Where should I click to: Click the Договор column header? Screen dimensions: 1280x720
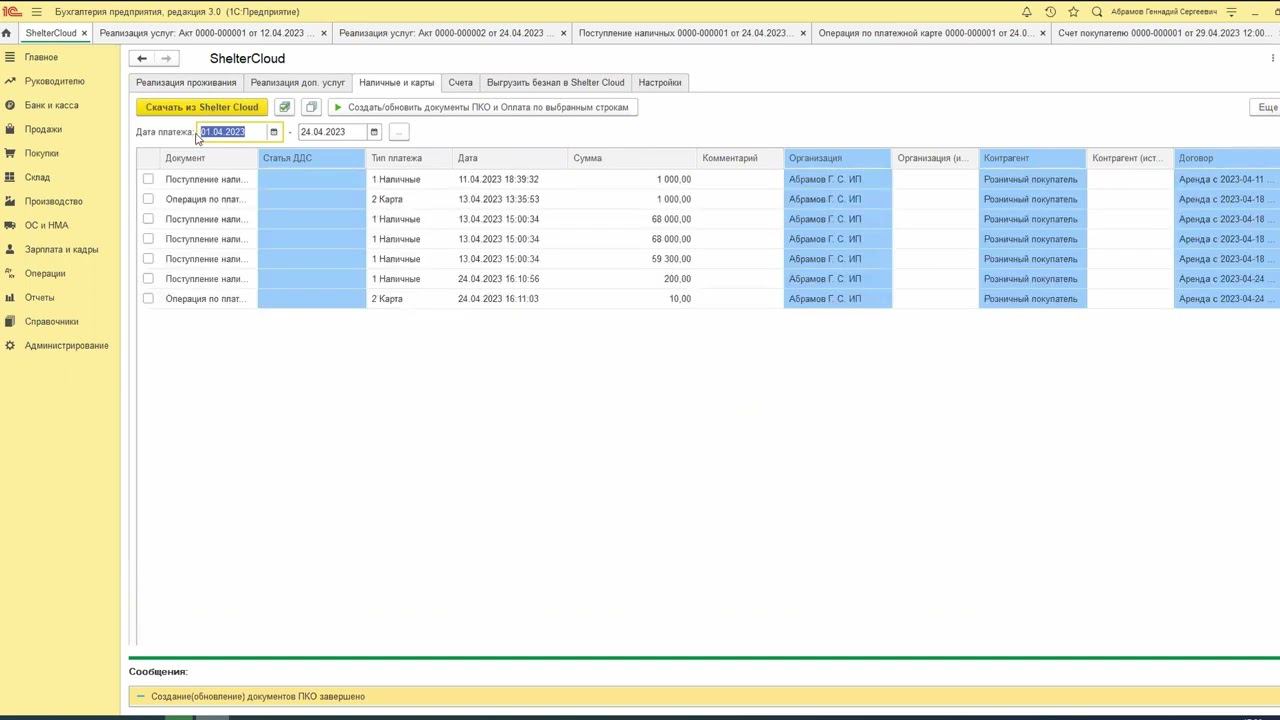click(x=1227, y=158)
